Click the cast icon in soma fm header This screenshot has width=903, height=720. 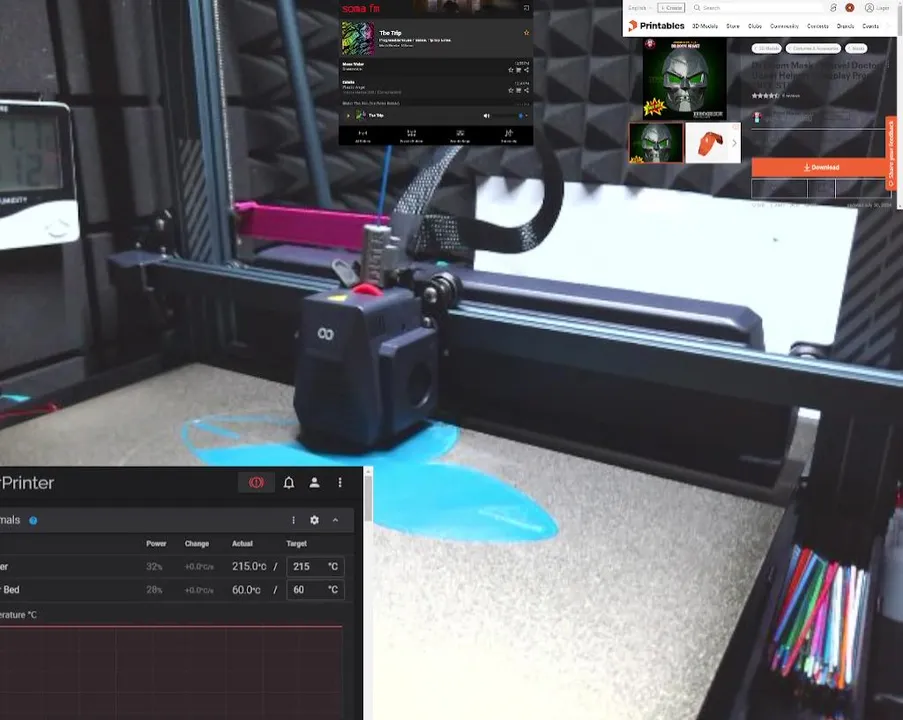click(526, 8)
